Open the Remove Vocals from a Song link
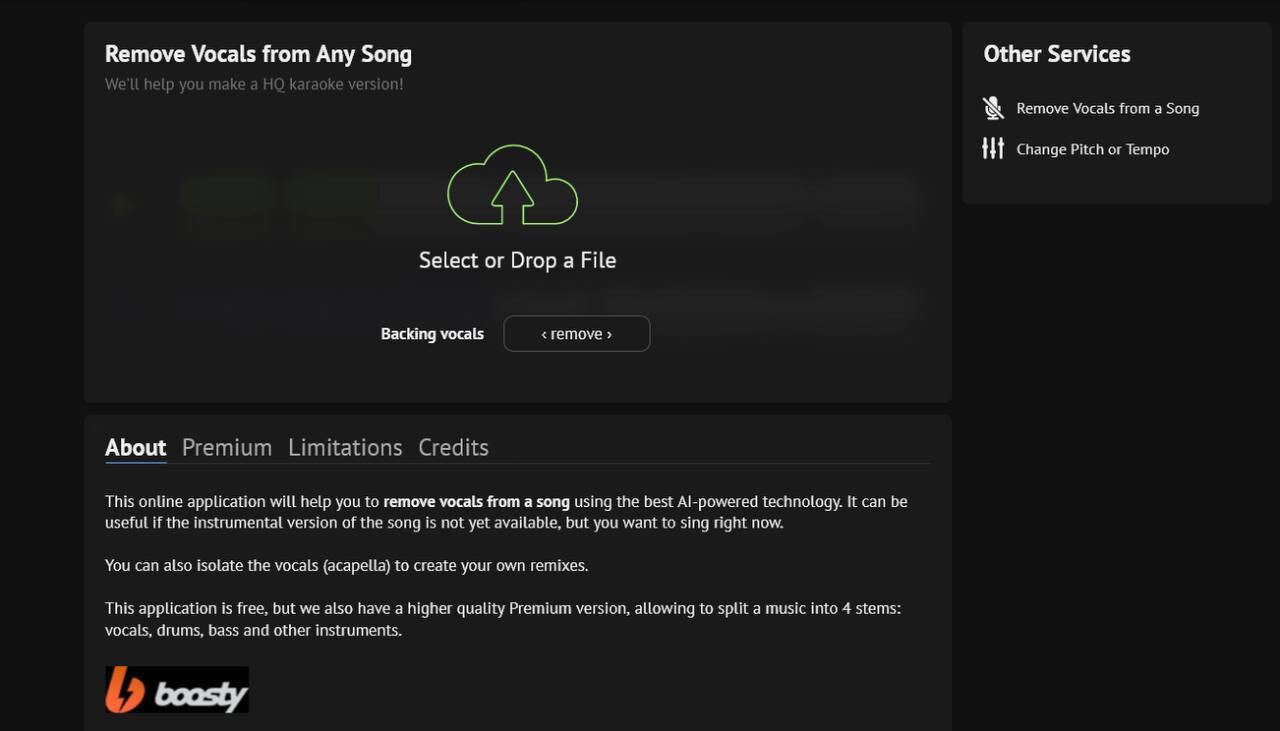This screenshot has height=731, width=1280. pyautogui.click(x=1107, y=108)
